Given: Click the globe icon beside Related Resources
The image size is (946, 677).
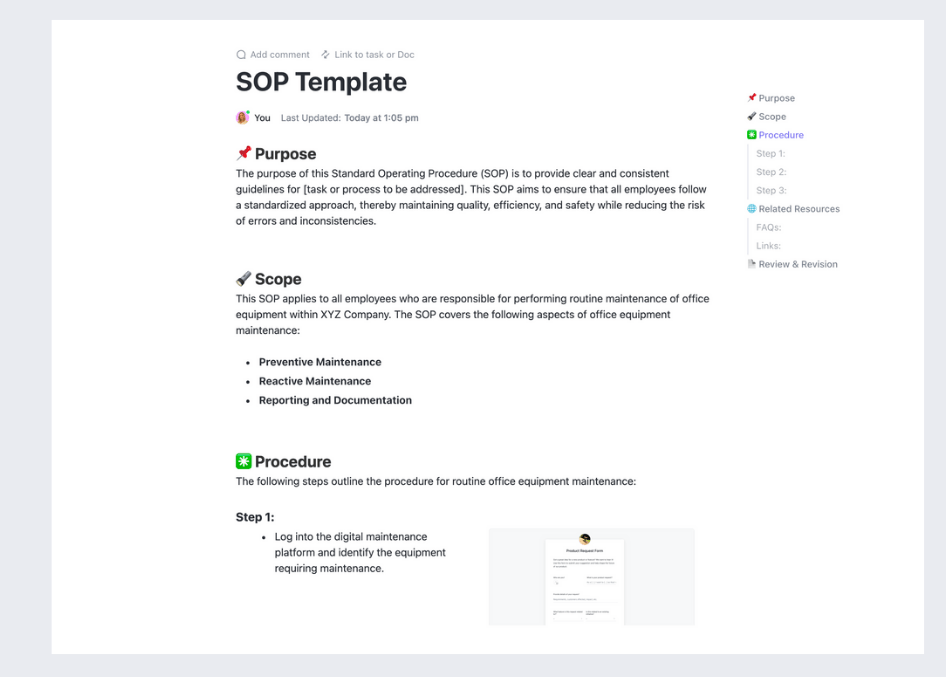Looking at the screenshot, I should (x=751, y=209).
